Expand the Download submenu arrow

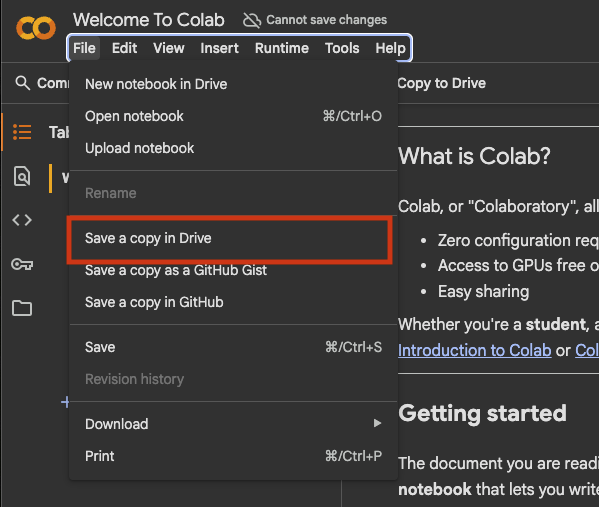[377, 423]
